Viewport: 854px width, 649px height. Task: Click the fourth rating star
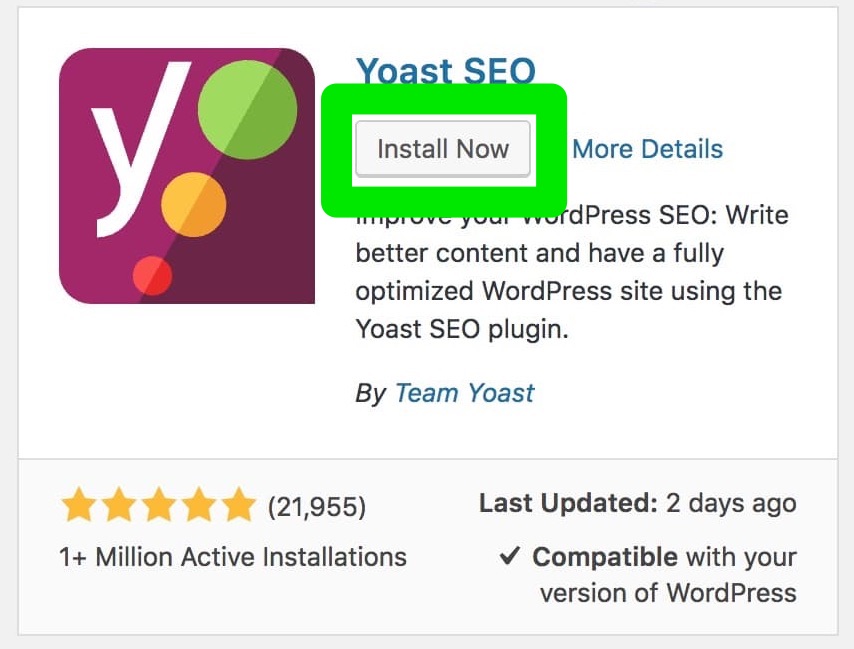coord(199,506)
